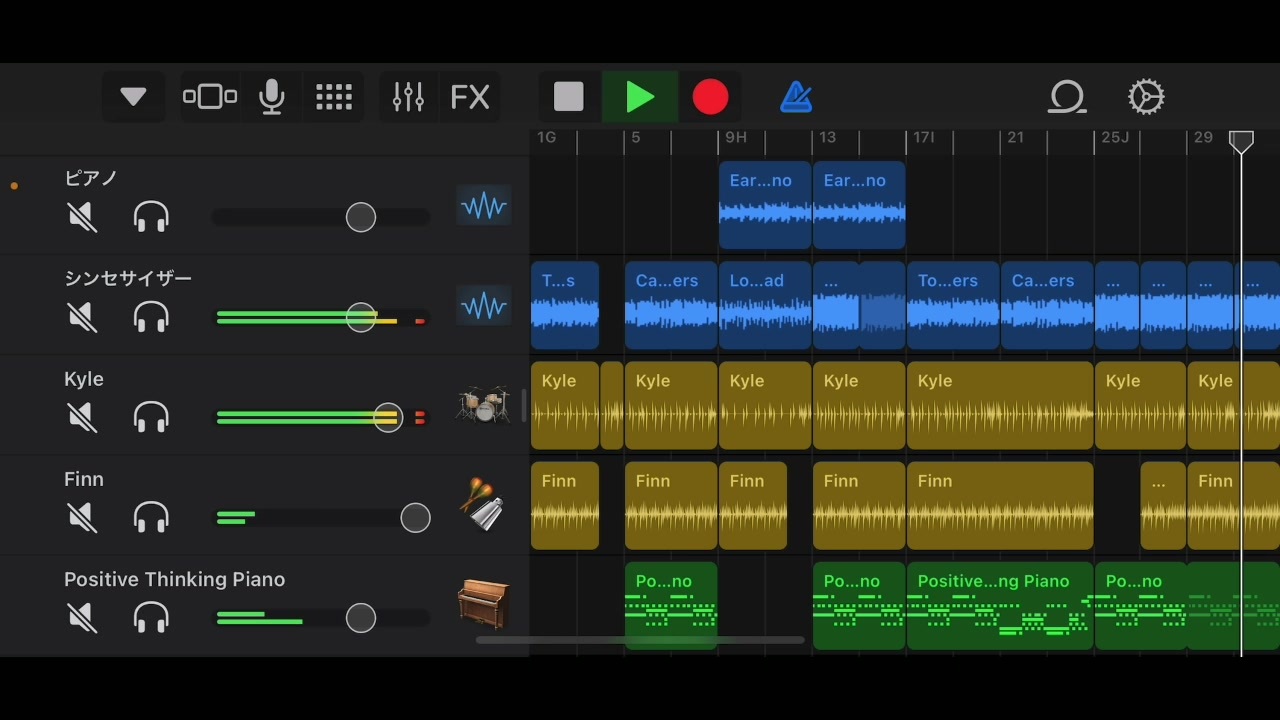
Task: Click the シンセサイザー track volume slider knob
Action: 361,318
